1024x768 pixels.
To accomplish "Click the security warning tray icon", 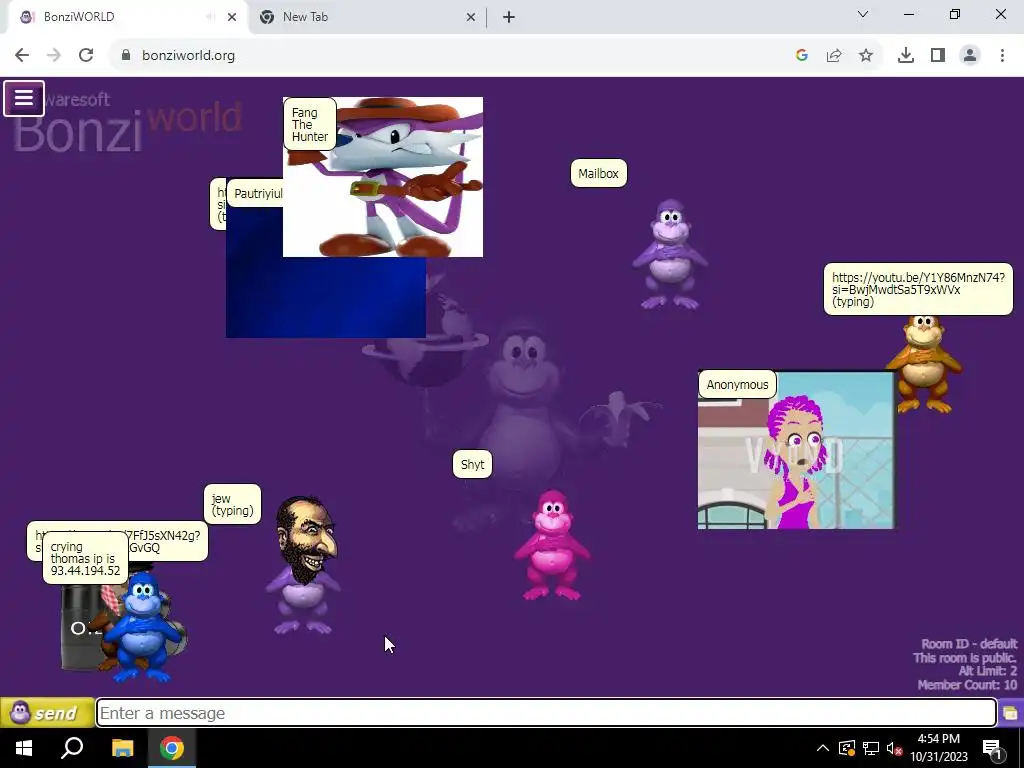I will pyautogui.click(x=847, y=748).
